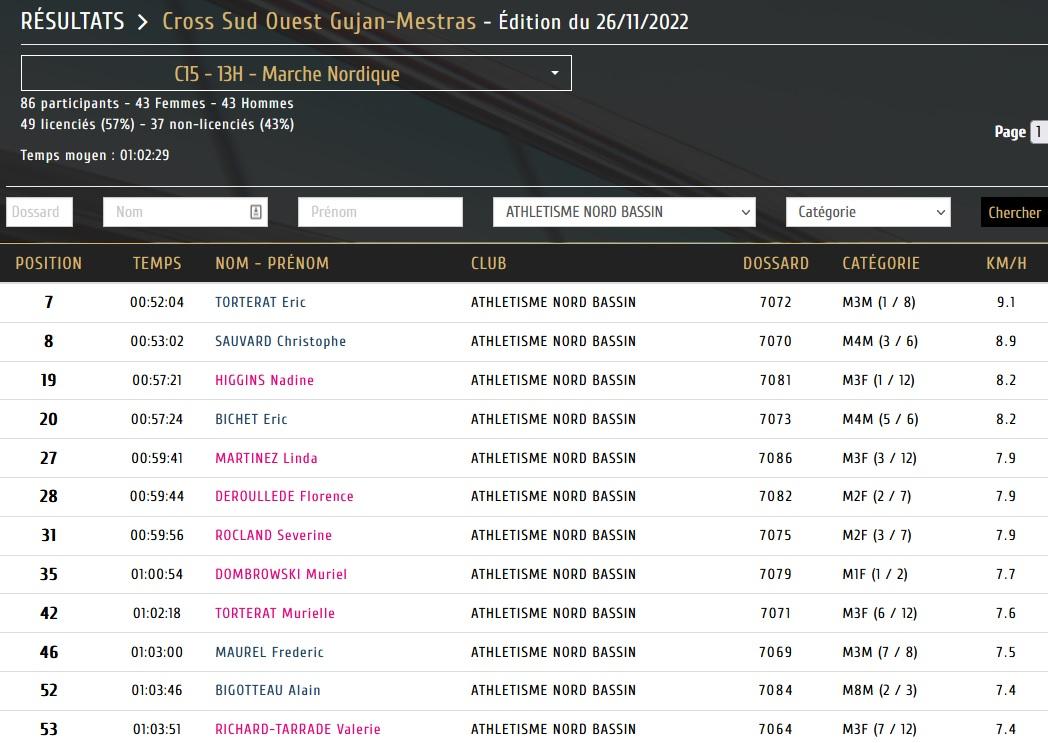Click category M1F (1 / 2)
The image size is (1048, 743).
[x=875, y=574]
